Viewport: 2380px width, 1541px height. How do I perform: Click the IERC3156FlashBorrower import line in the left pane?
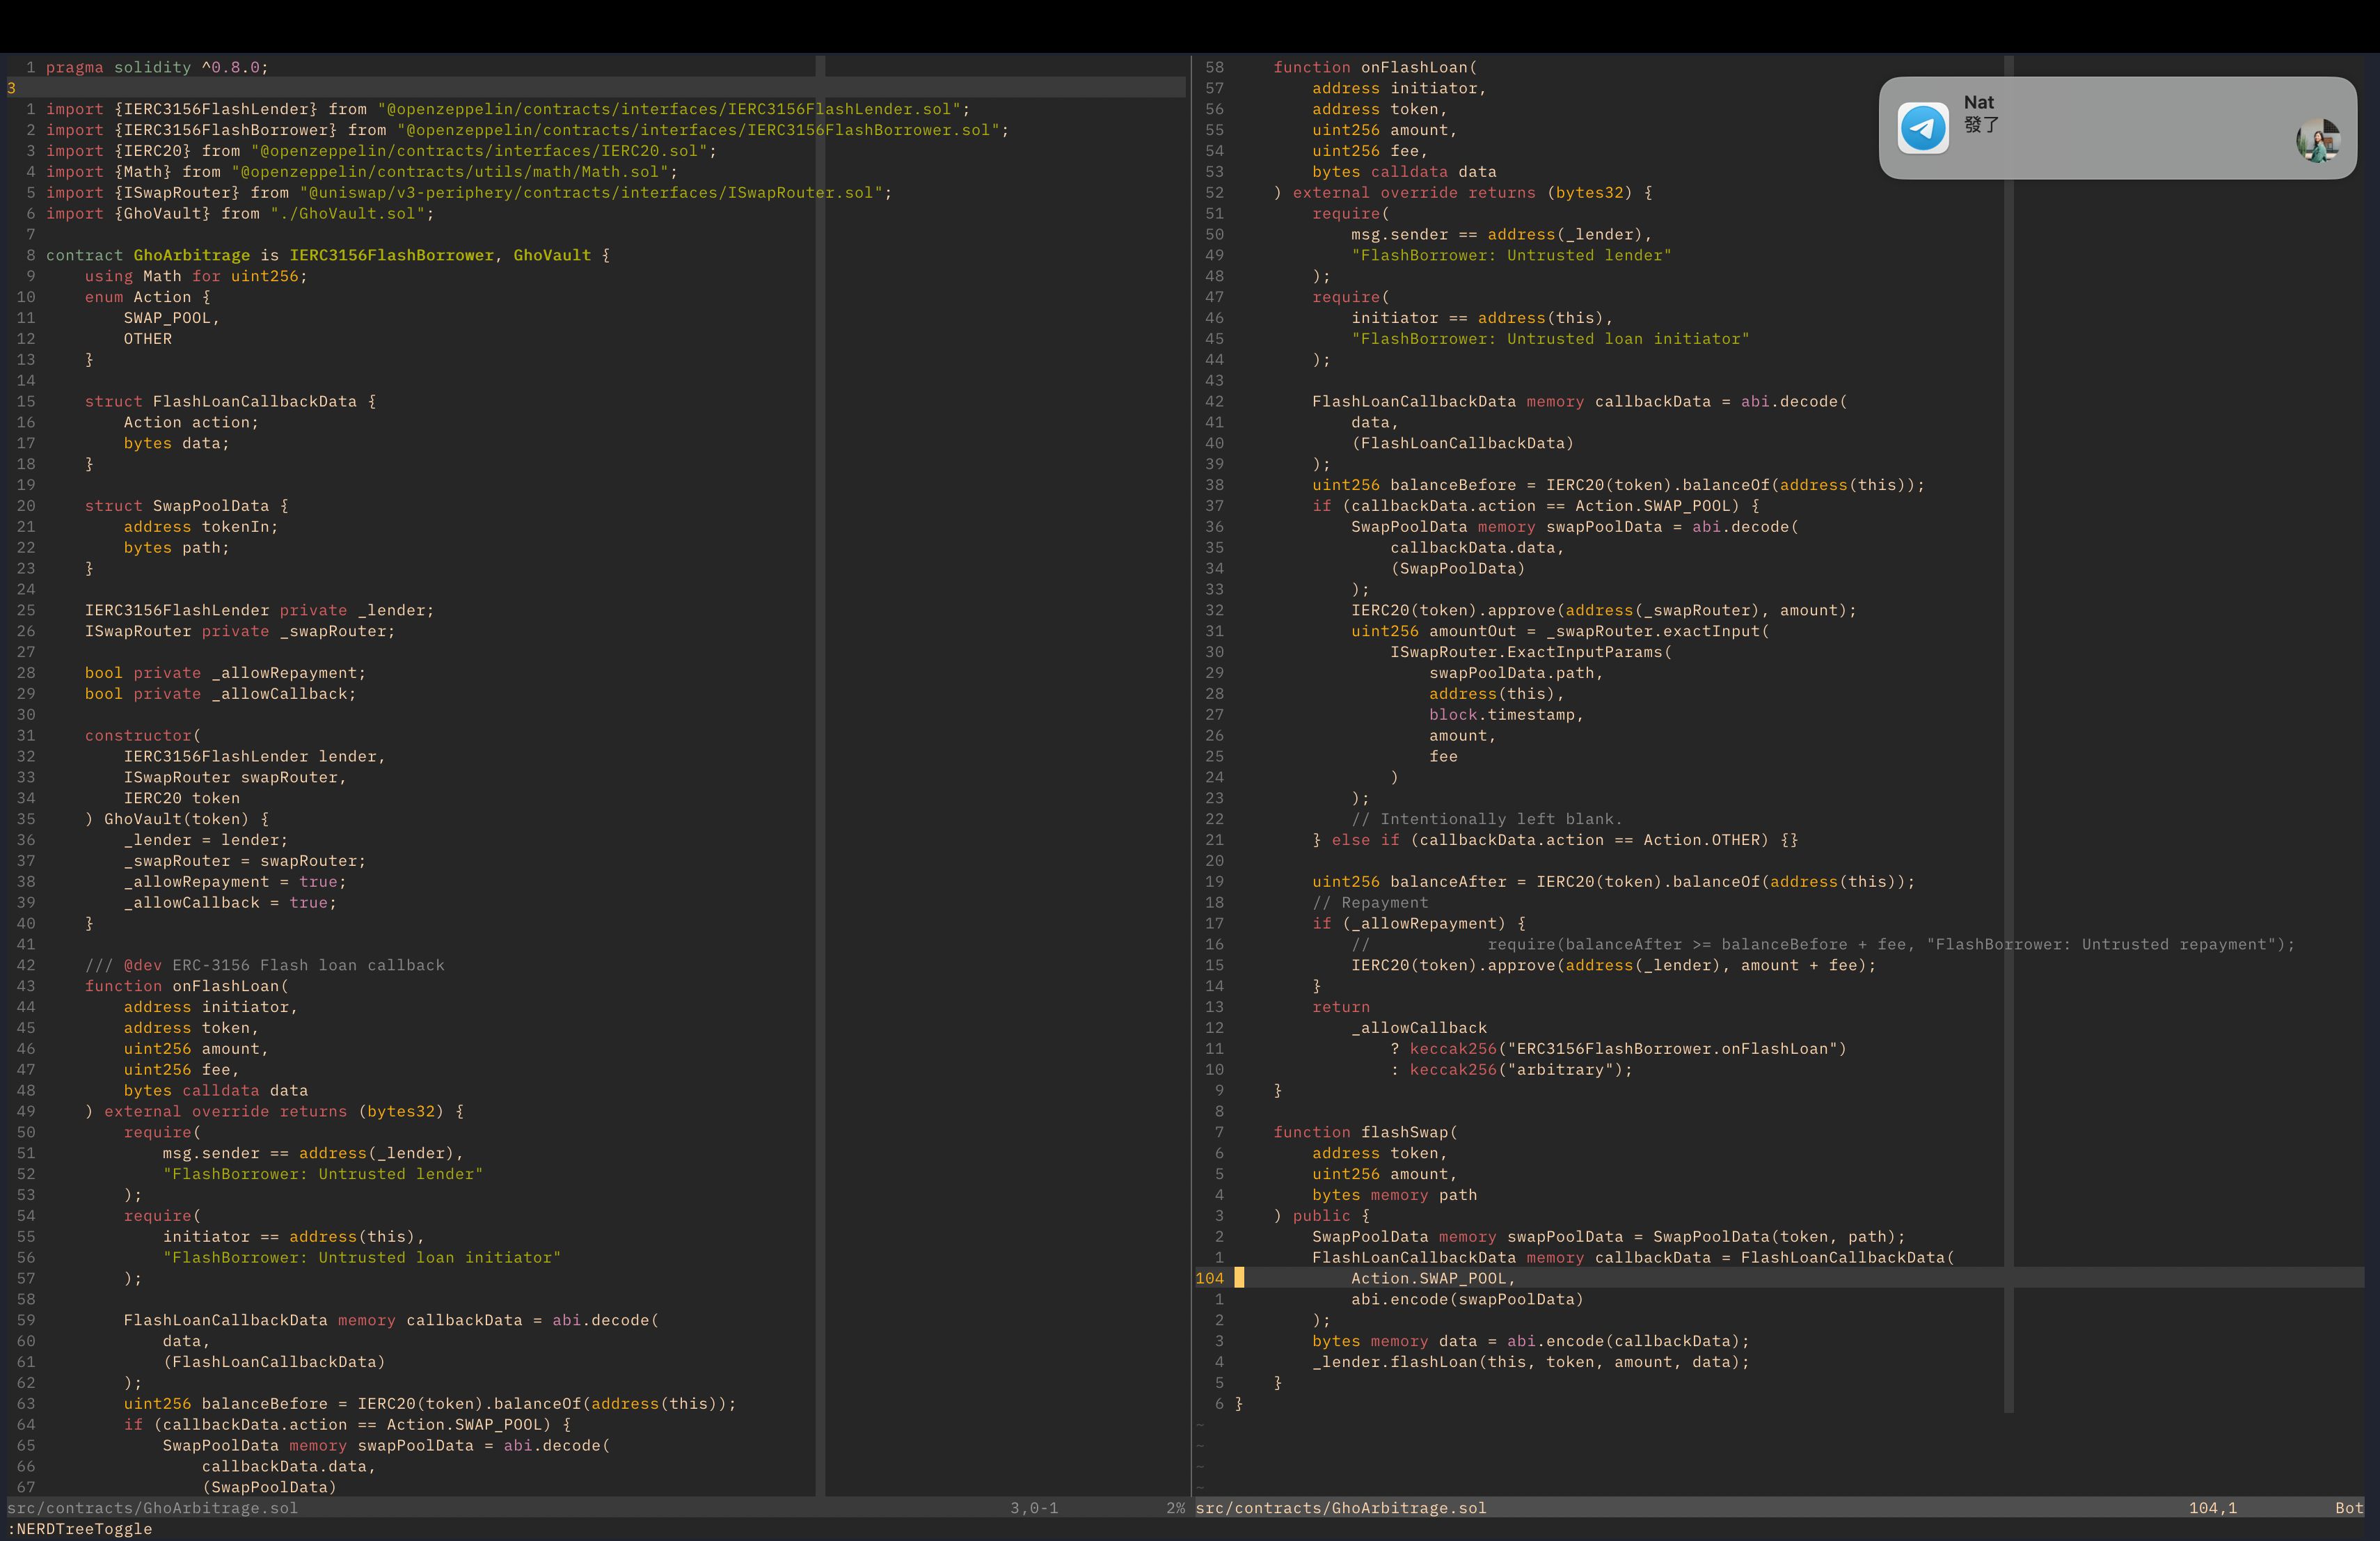[527, 130]
